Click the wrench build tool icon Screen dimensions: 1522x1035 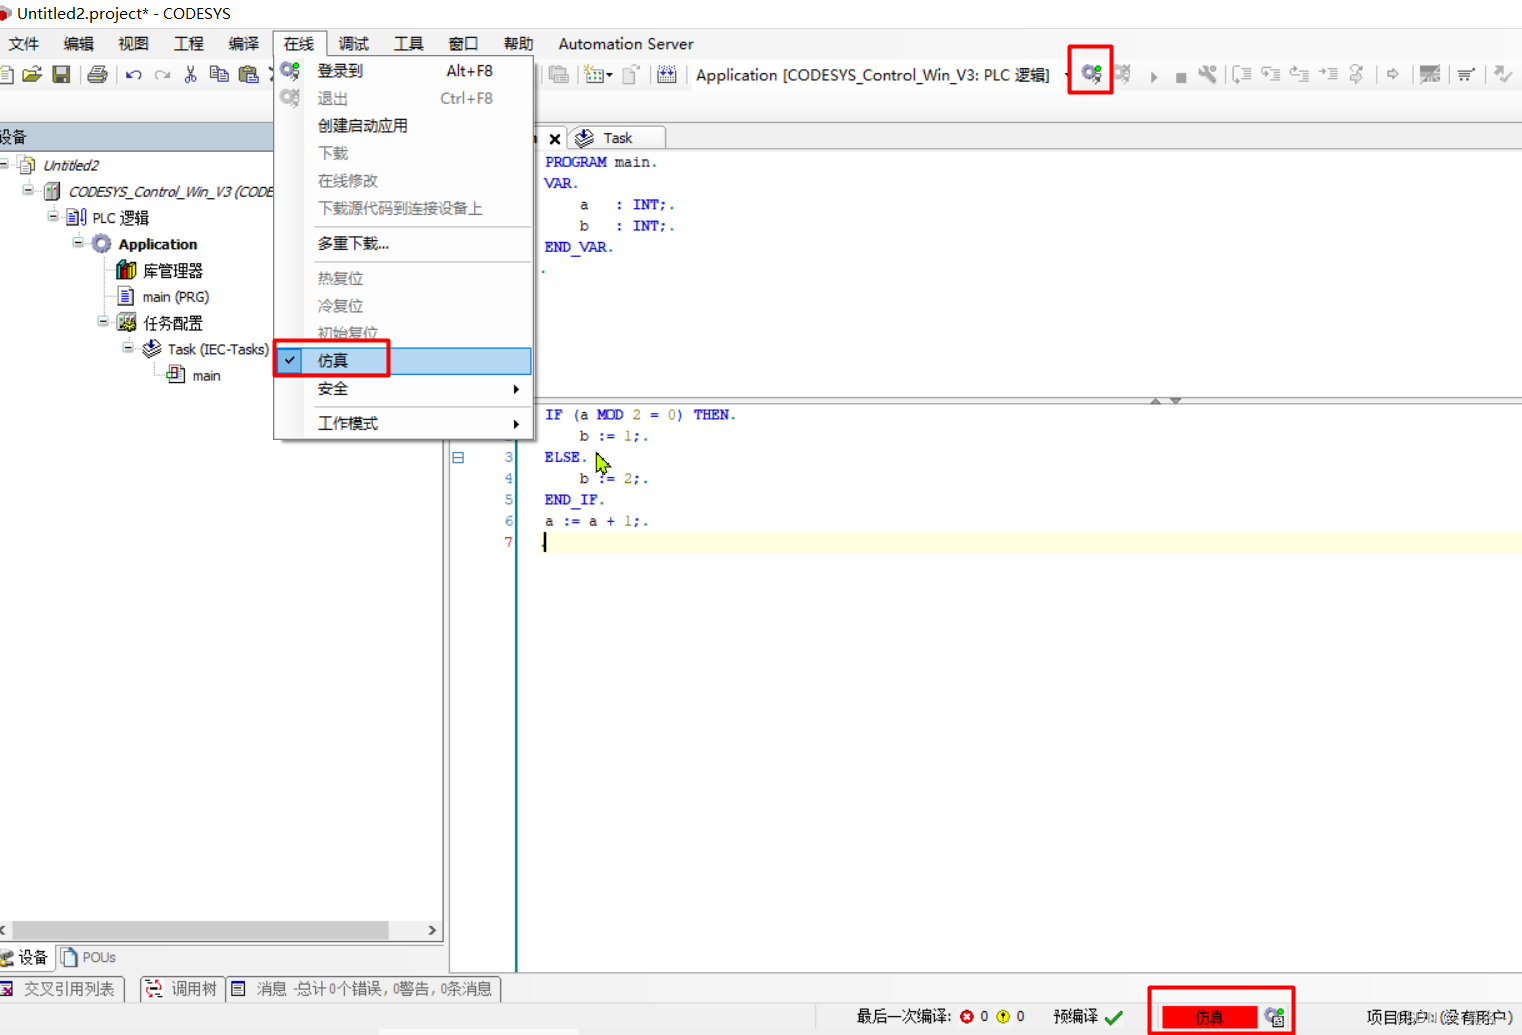click(x=1208, y=74)
